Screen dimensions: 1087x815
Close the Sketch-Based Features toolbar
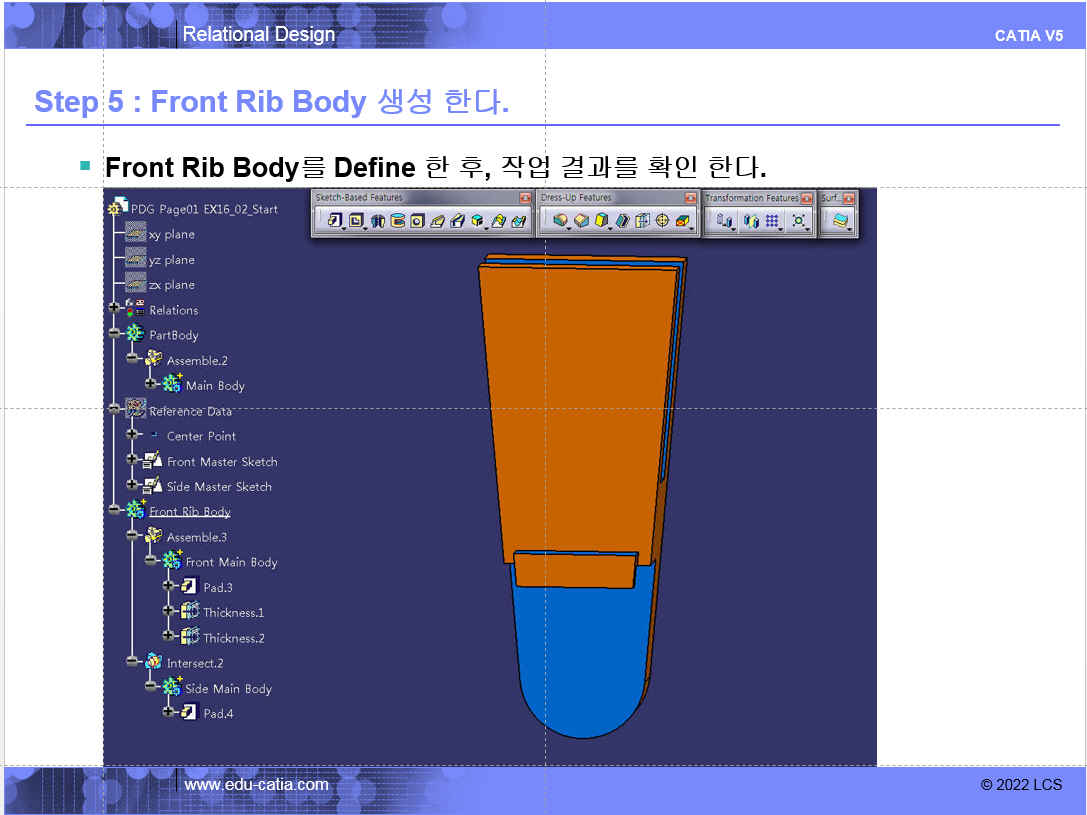pos(524,198)
